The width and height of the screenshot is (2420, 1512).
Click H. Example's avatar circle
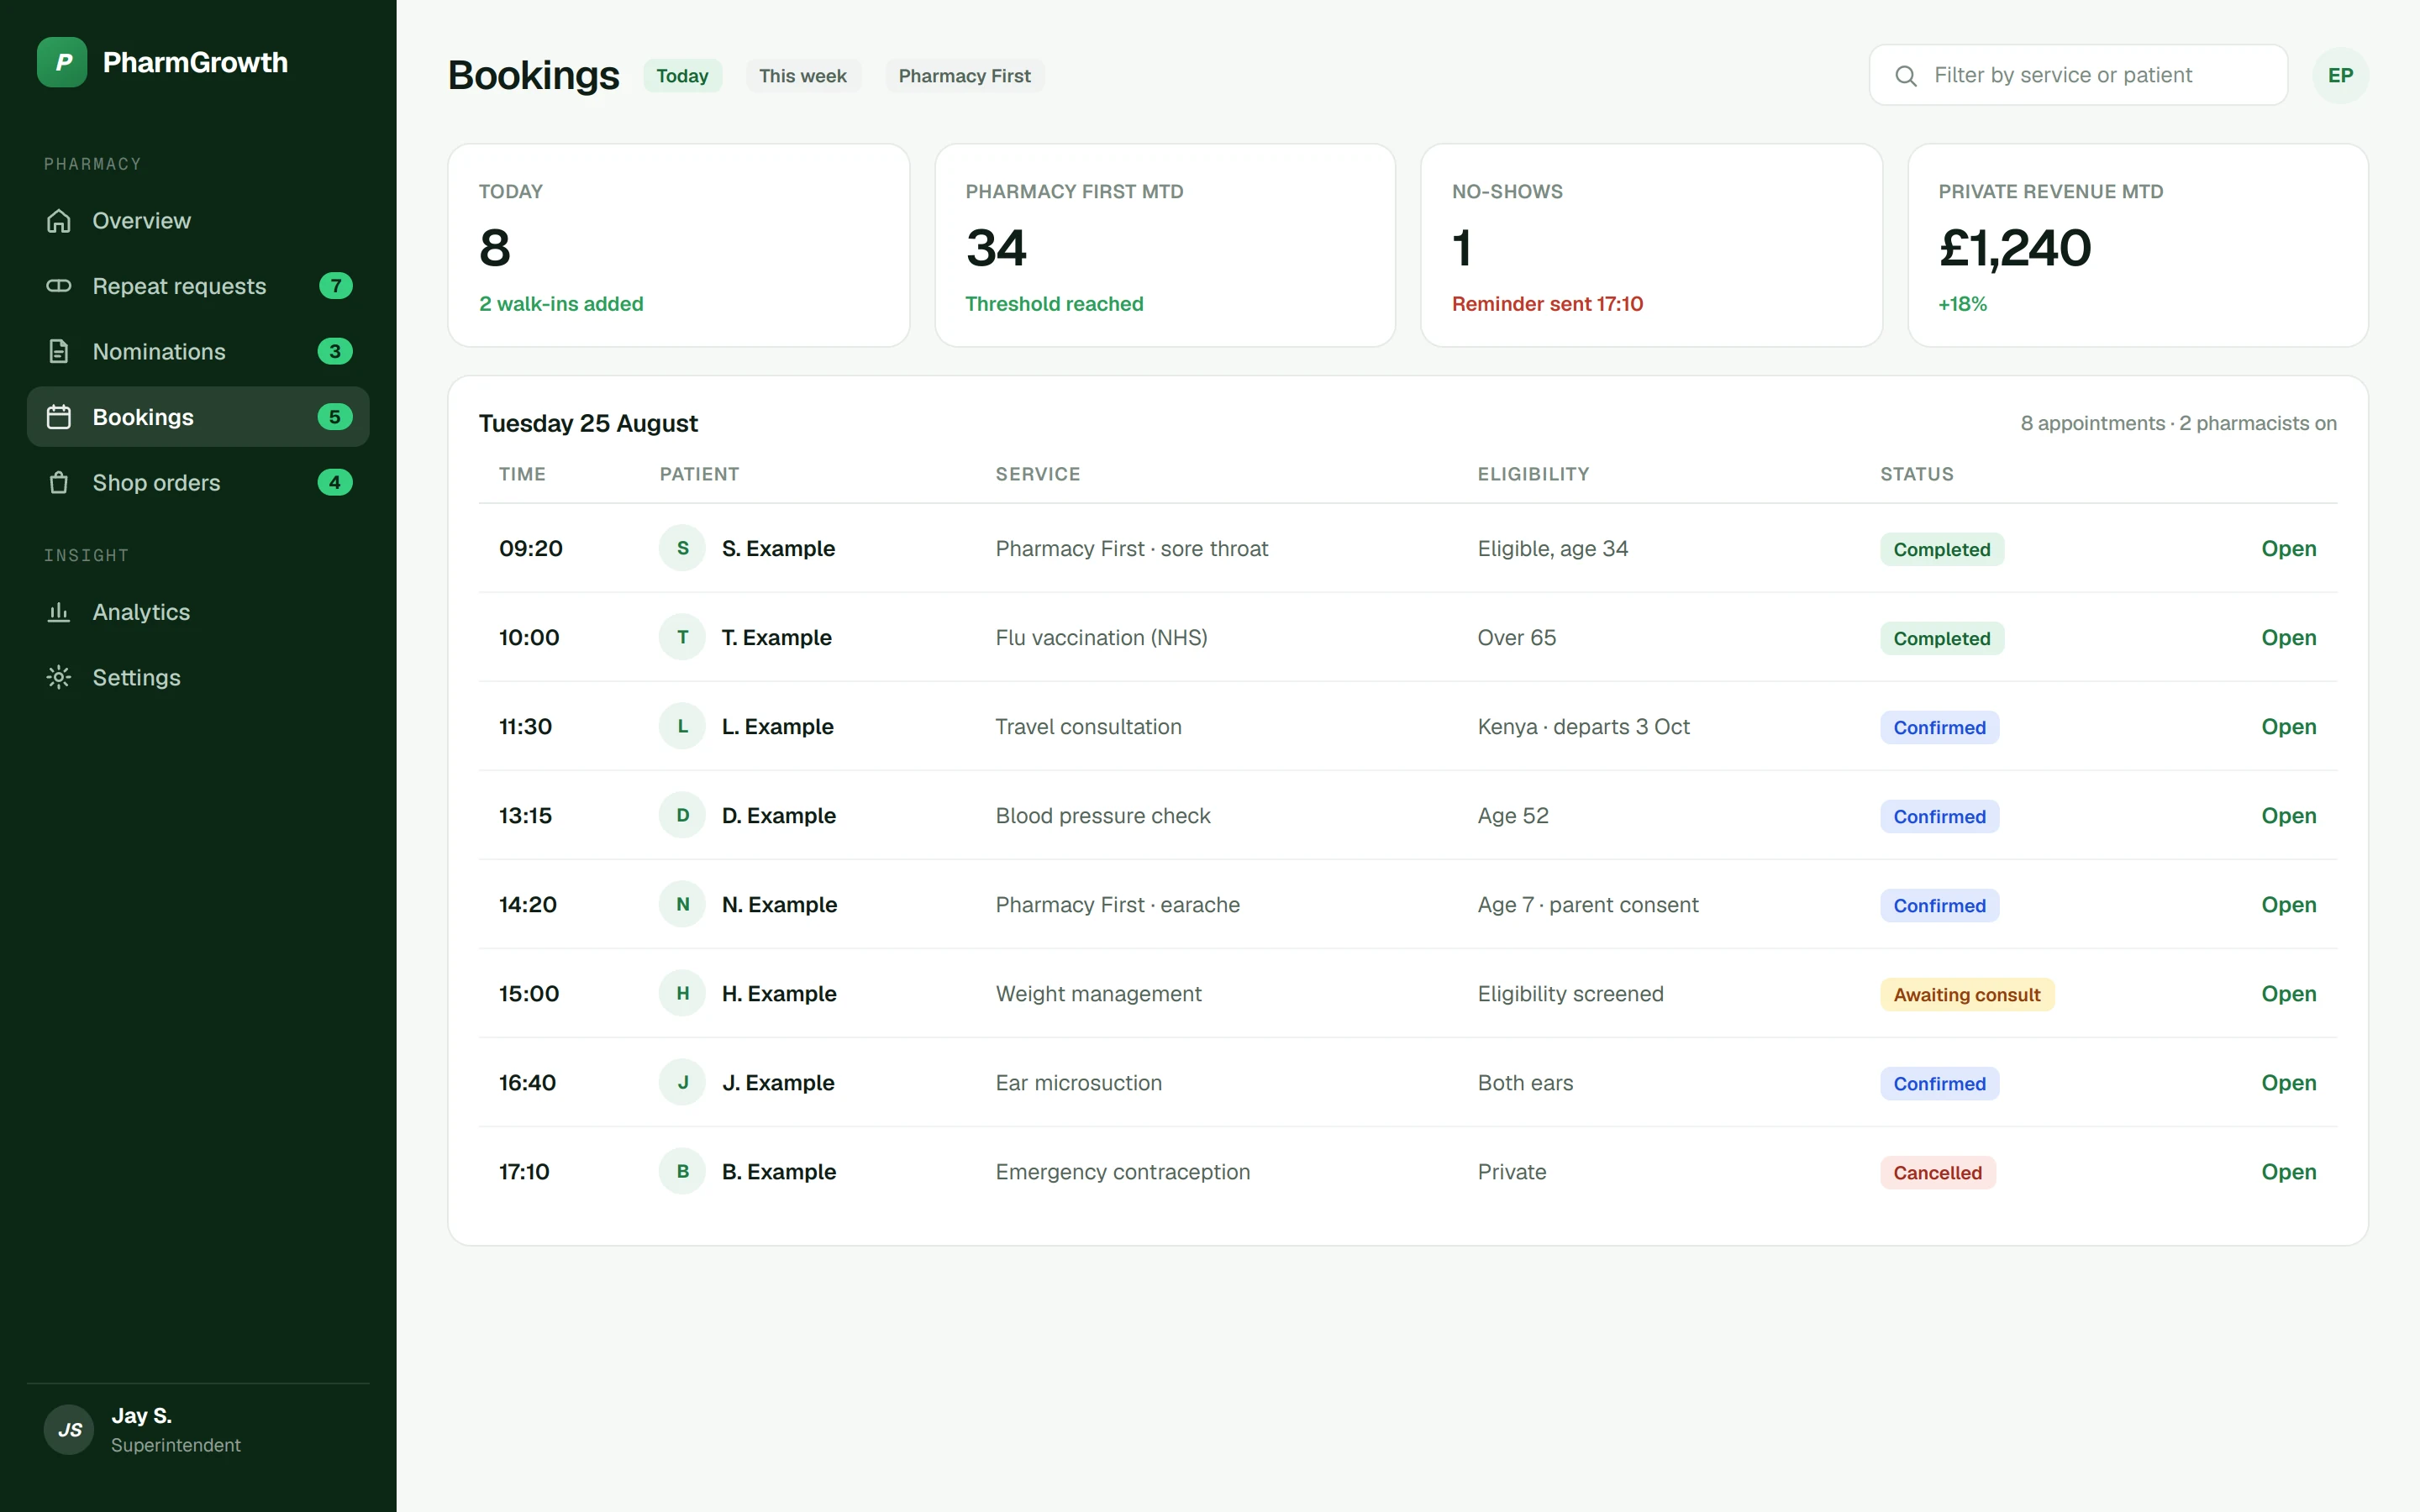pyautogui.click(x=683, y=993)
